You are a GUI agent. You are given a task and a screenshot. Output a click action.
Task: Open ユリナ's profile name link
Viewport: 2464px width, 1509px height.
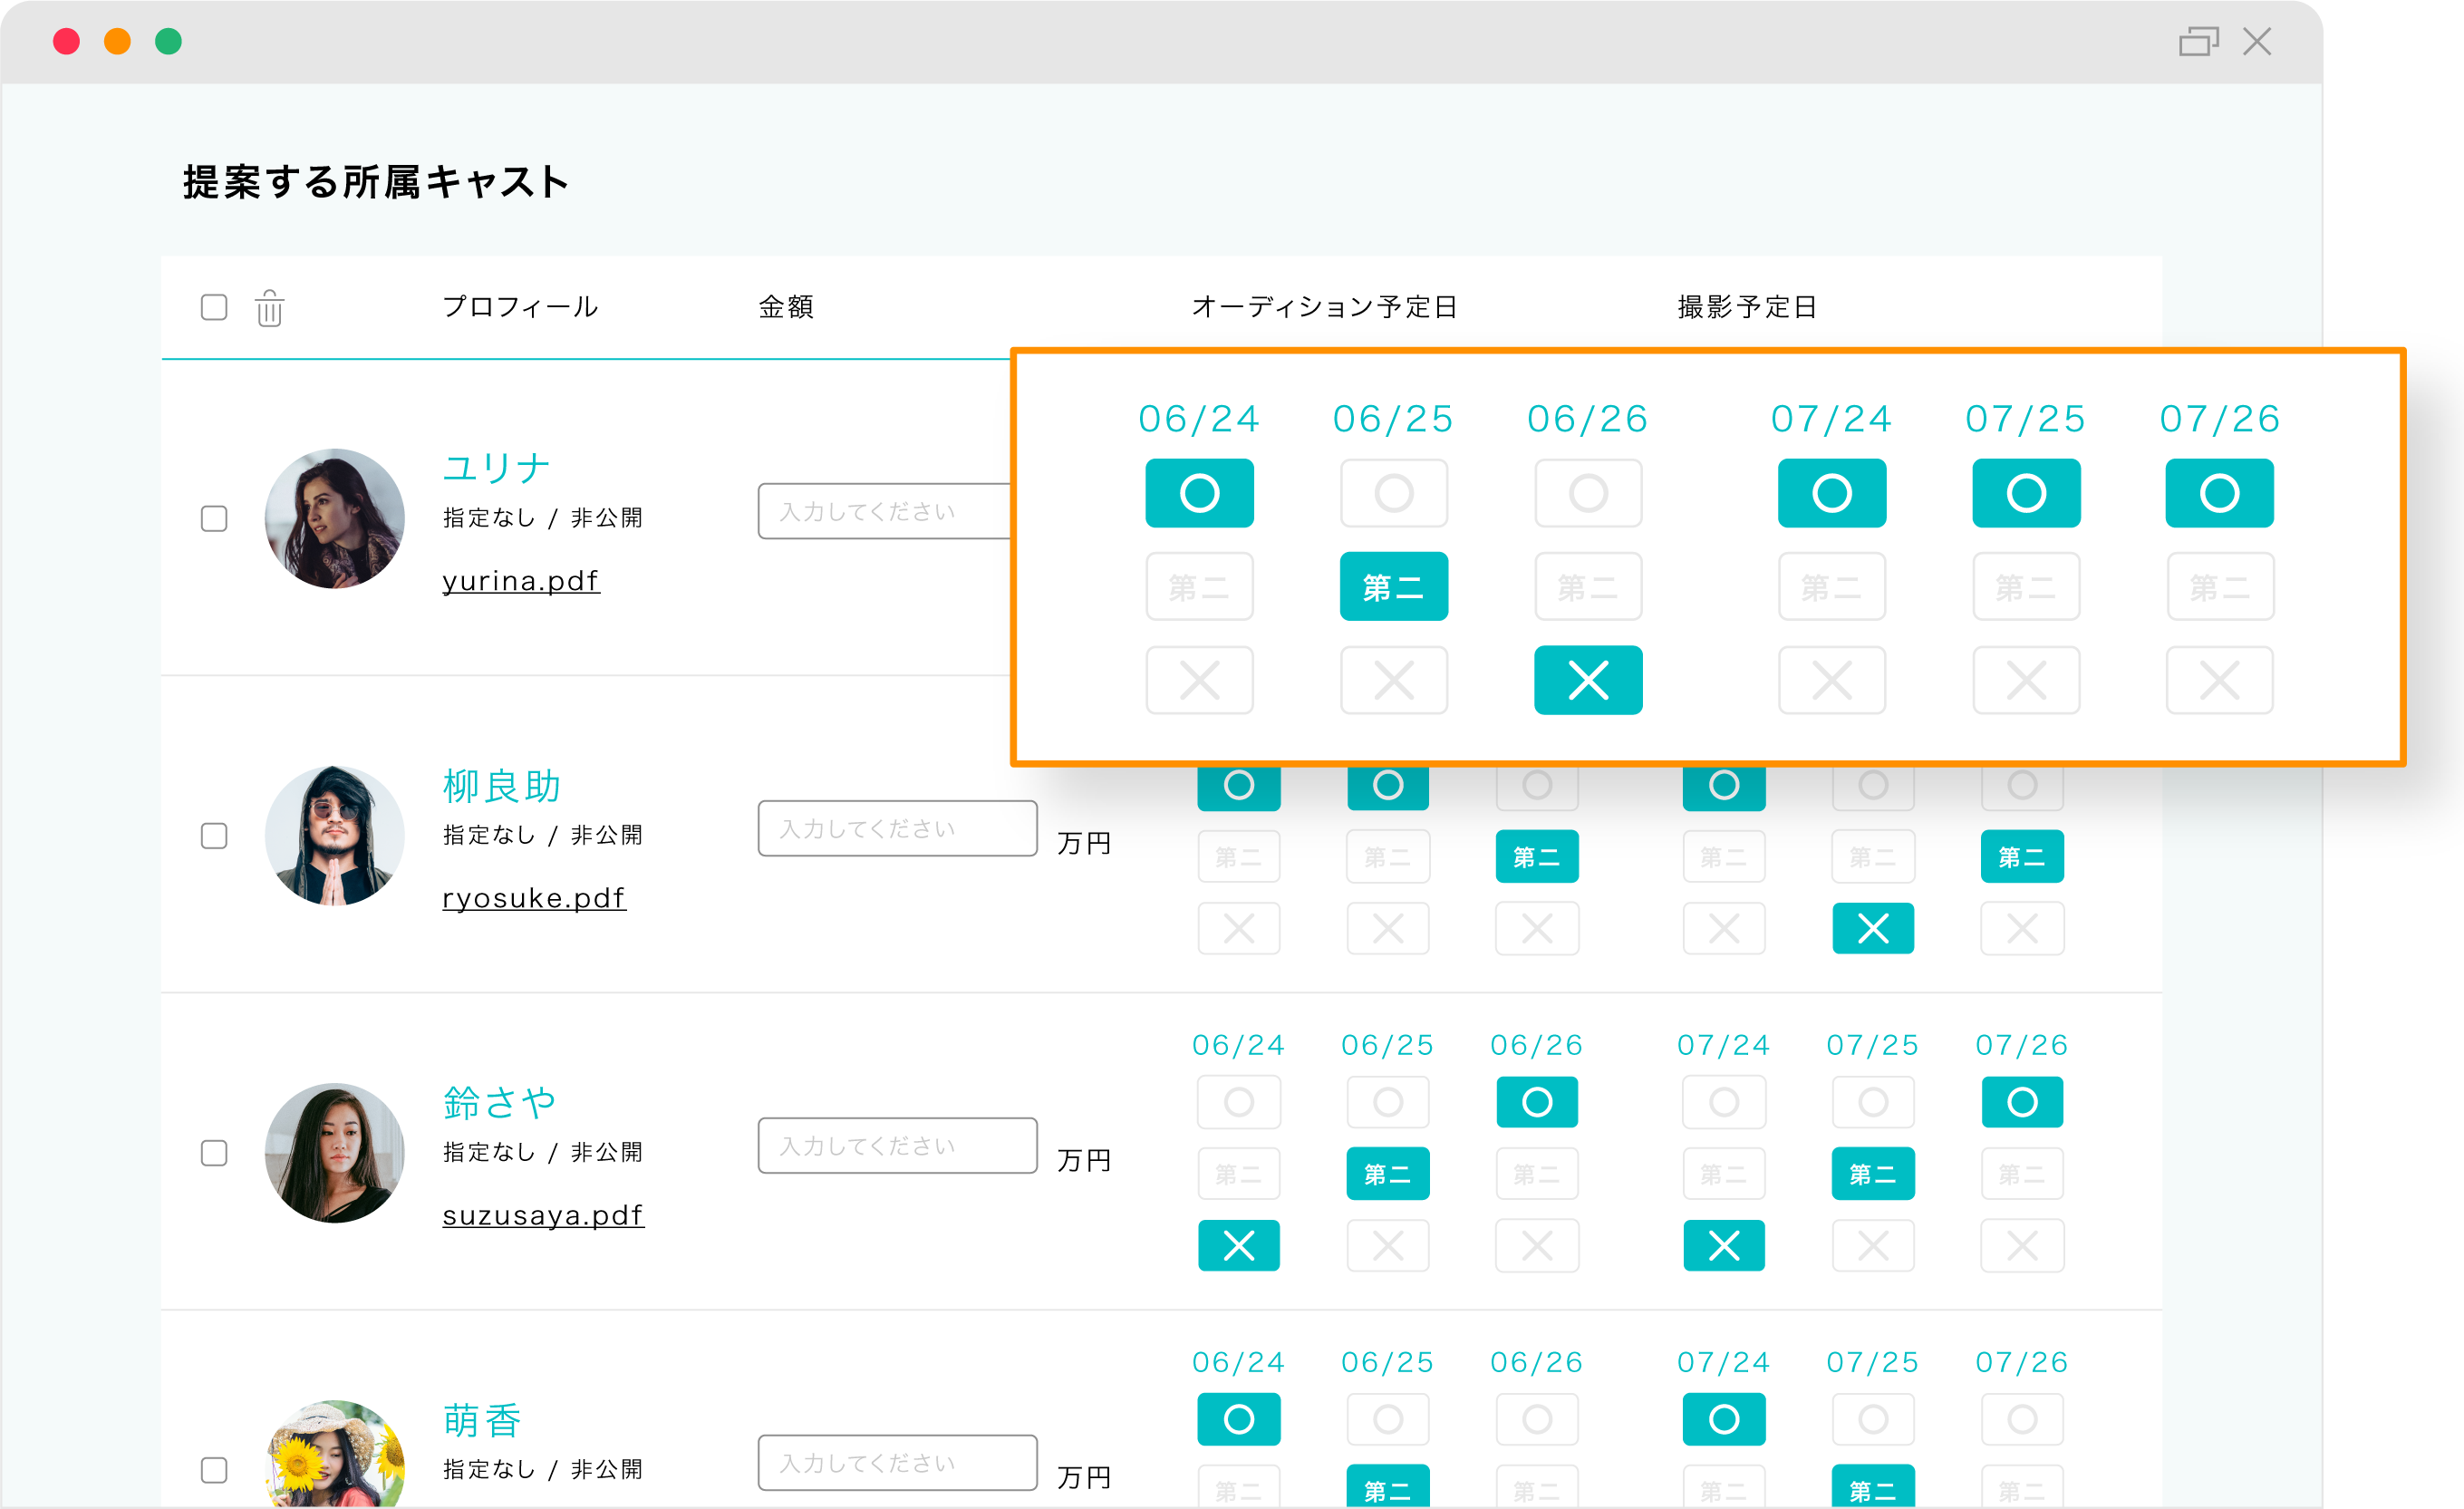click(497, 468)
